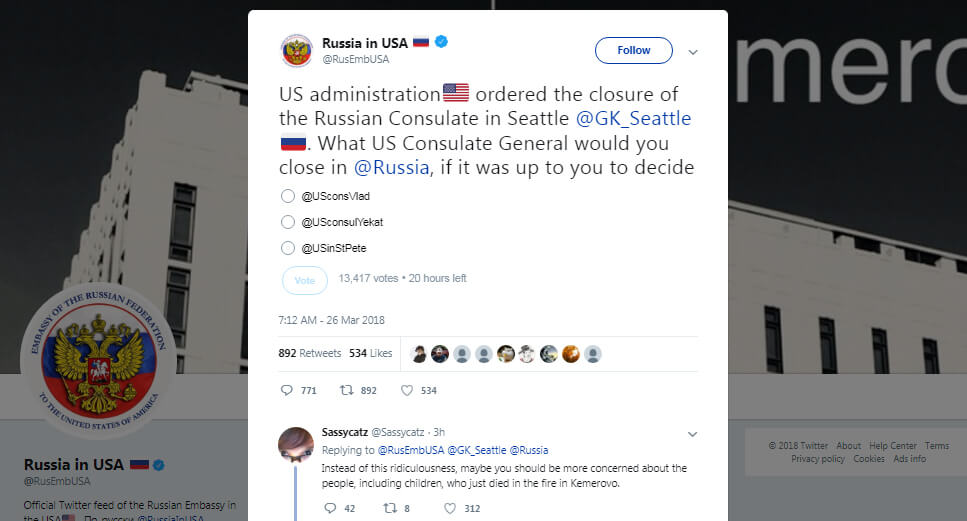The image size is (967, 521).
Task: Submit the poll with the Vote button
Action: point(305,280)
